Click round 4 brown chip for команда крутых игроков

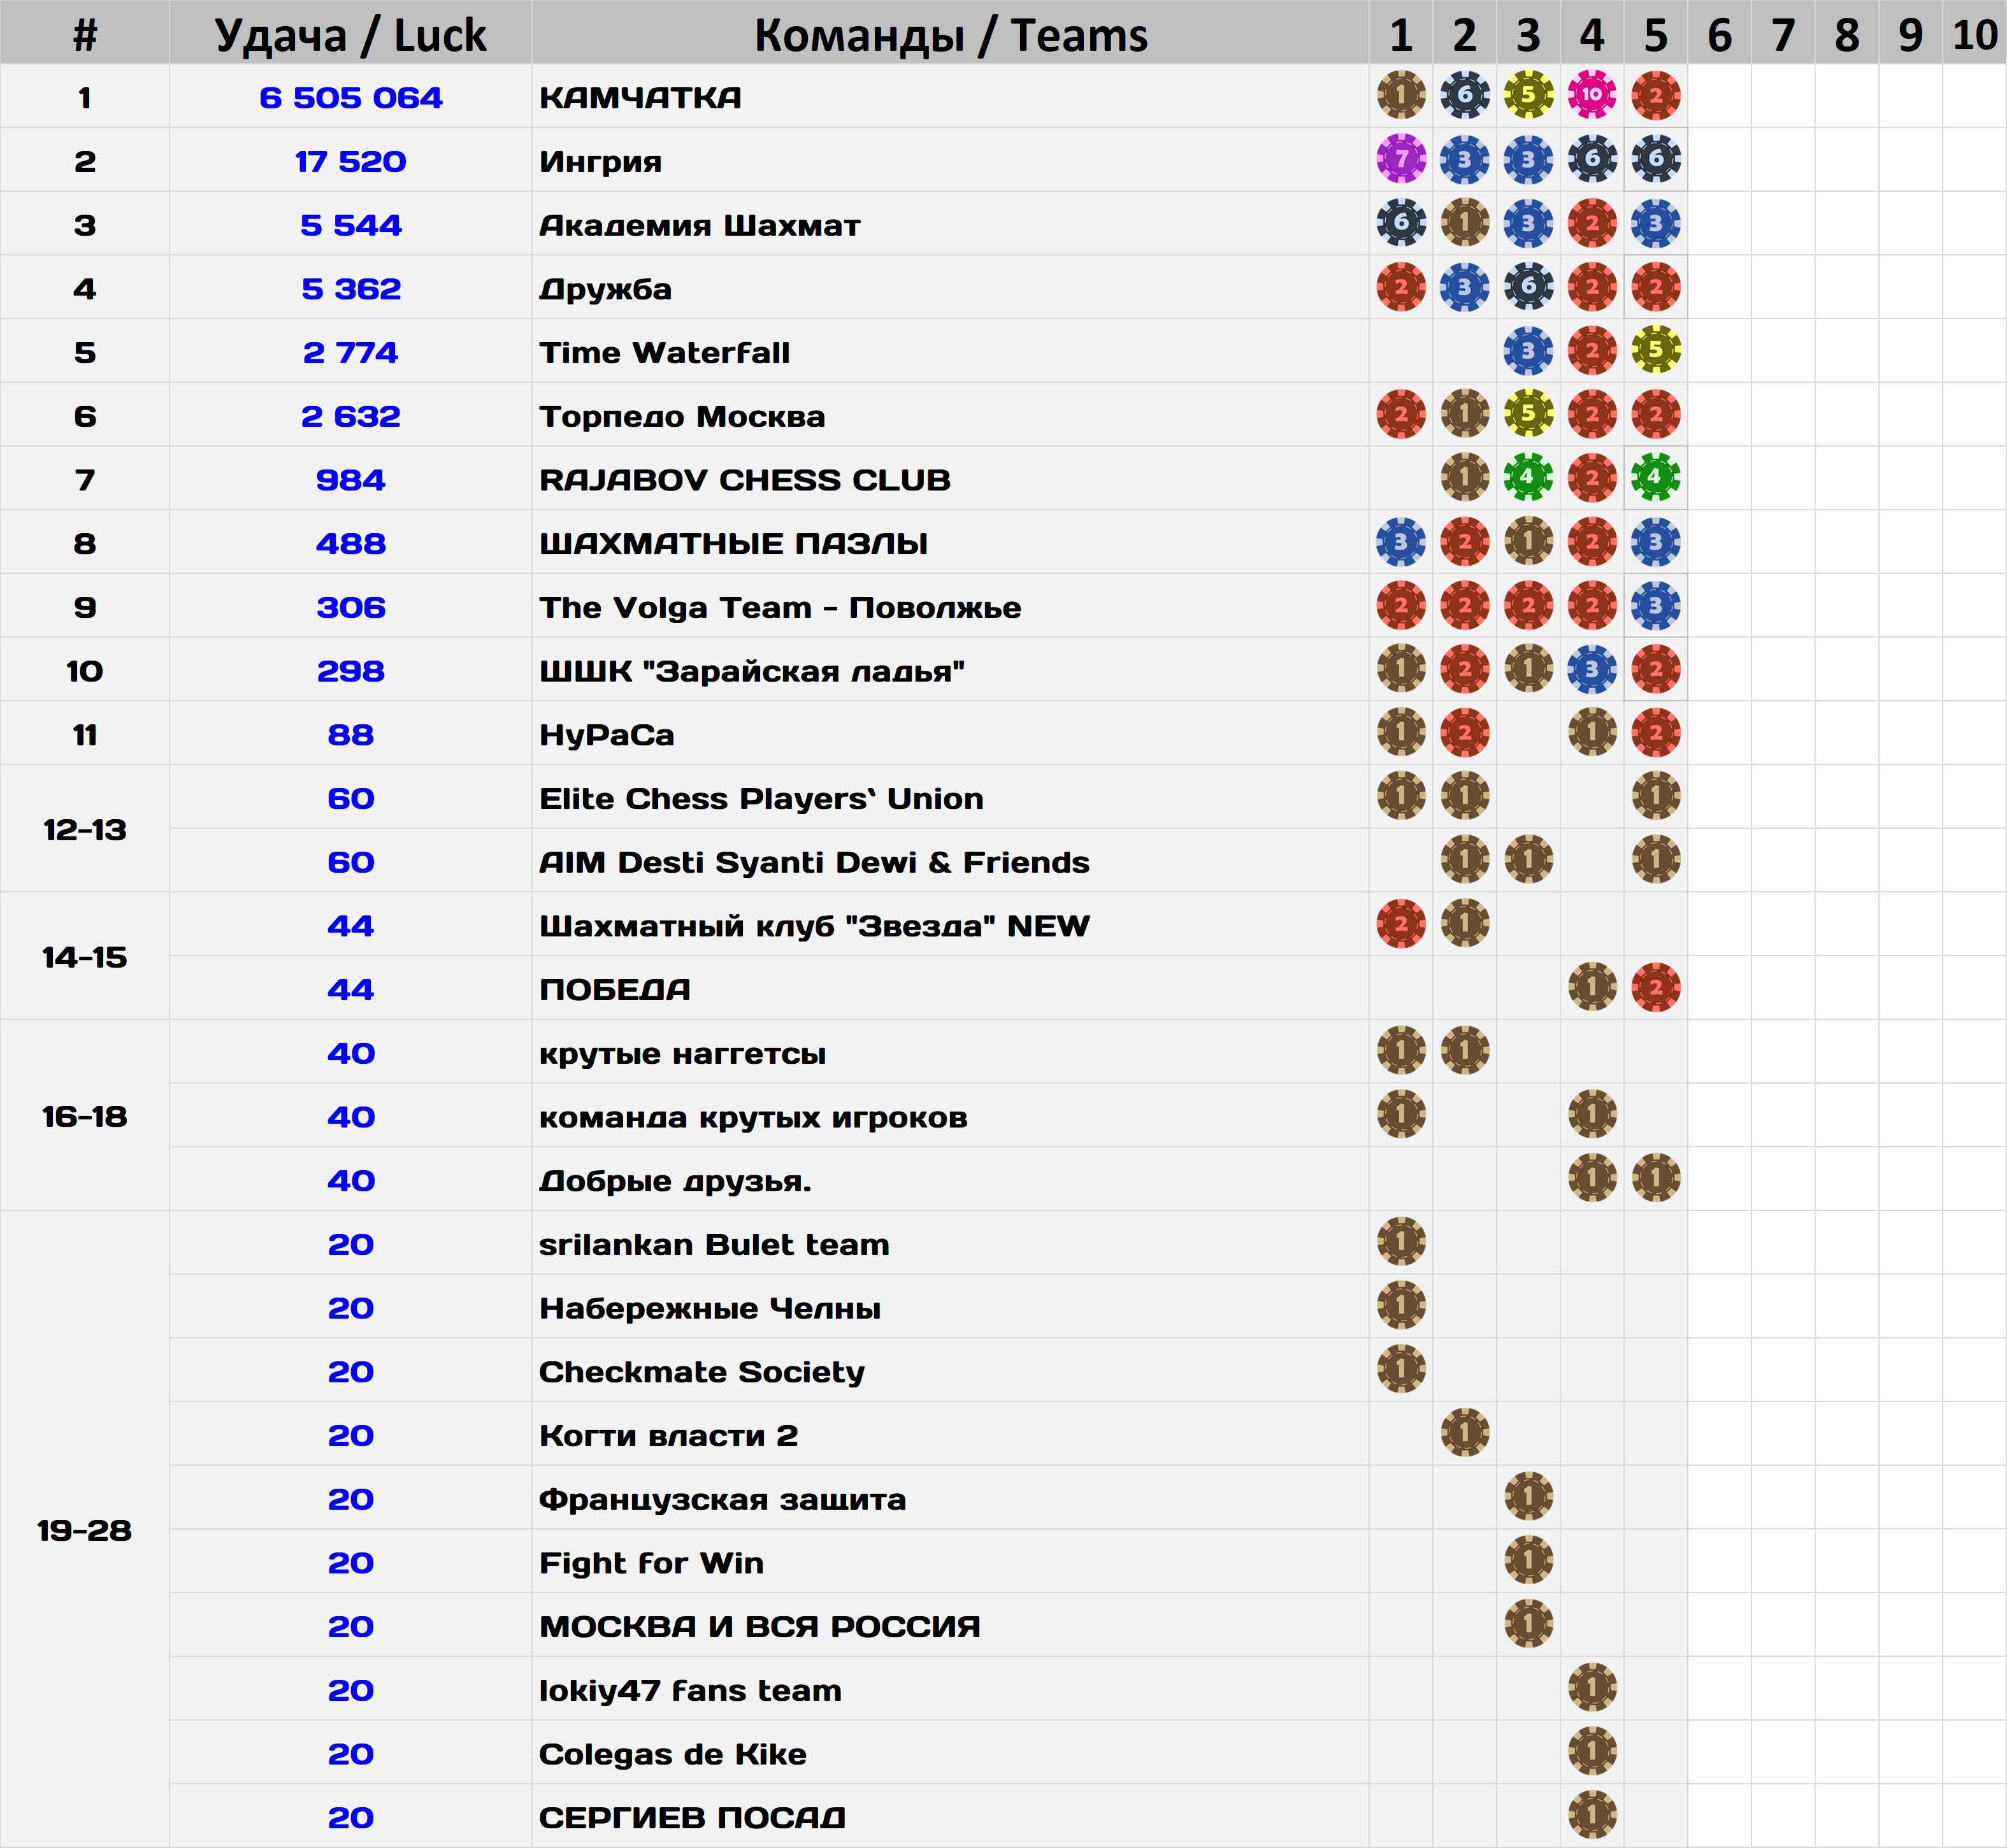(x=1592, y=1115)
